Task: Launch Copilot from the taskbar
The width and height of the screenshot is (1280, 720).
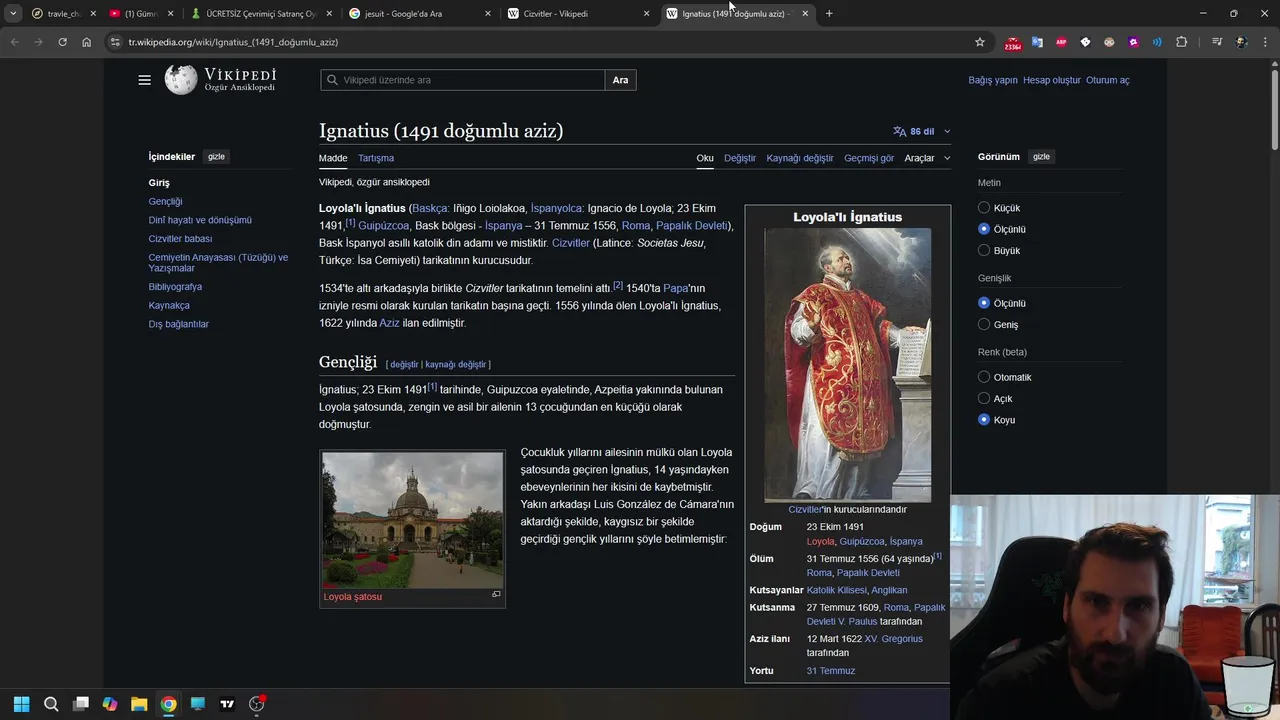Action: pos(110,704)
